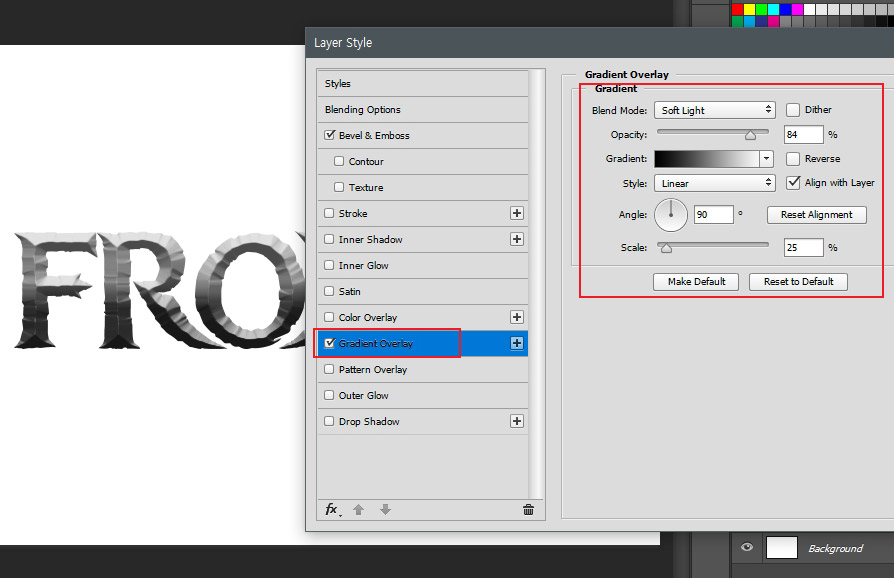Add another Stroke effect plus icon
The width and height of the screenshot is (894, 578).
pyautogui.click(x=517, y=213)
